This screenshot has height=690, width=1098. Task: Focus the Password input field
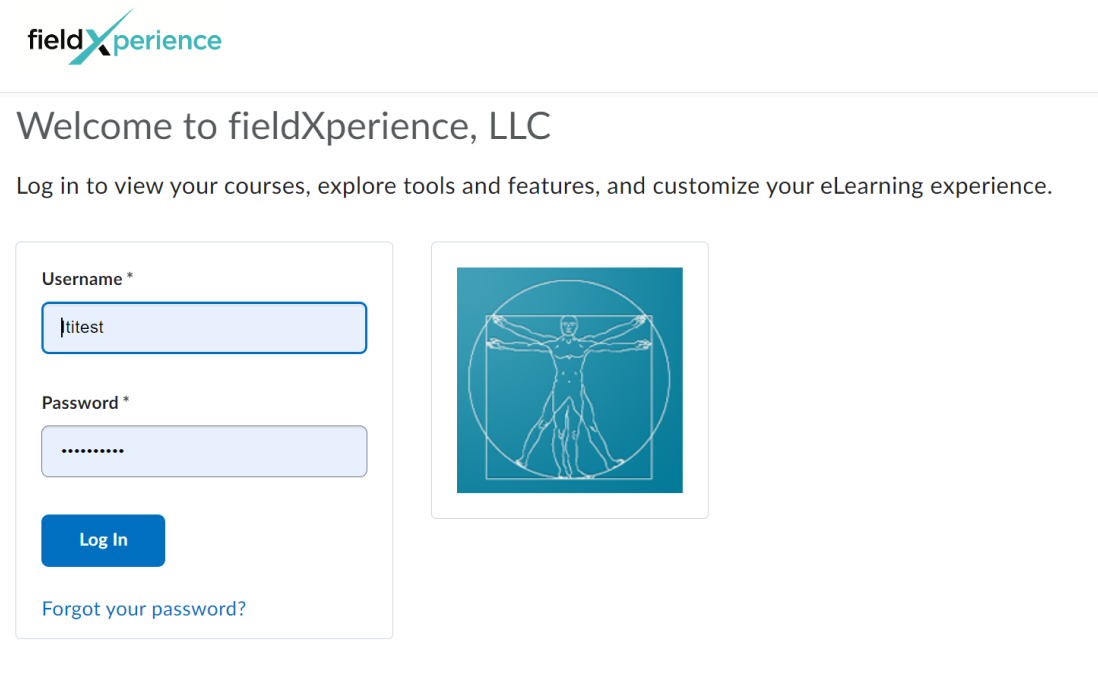click(204, 451)
